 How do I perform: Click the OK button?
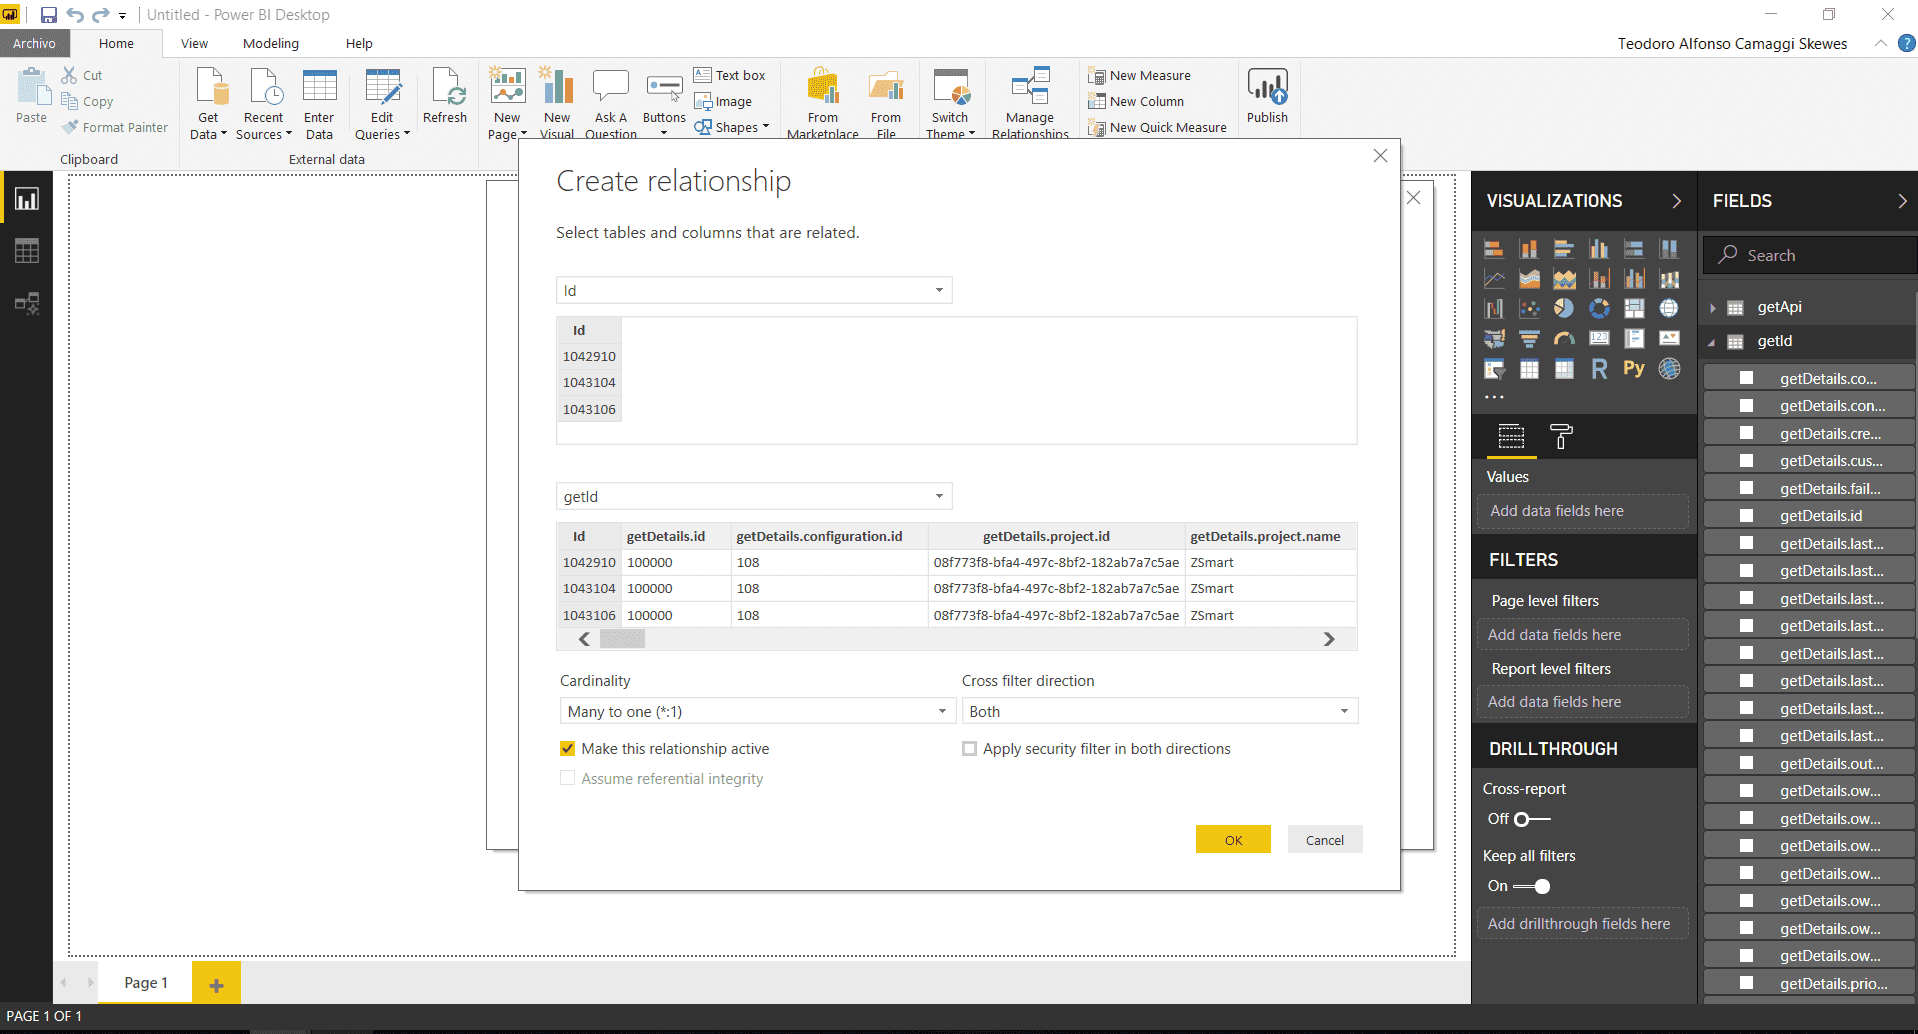pyautogui.click(x=1232, y=839)
